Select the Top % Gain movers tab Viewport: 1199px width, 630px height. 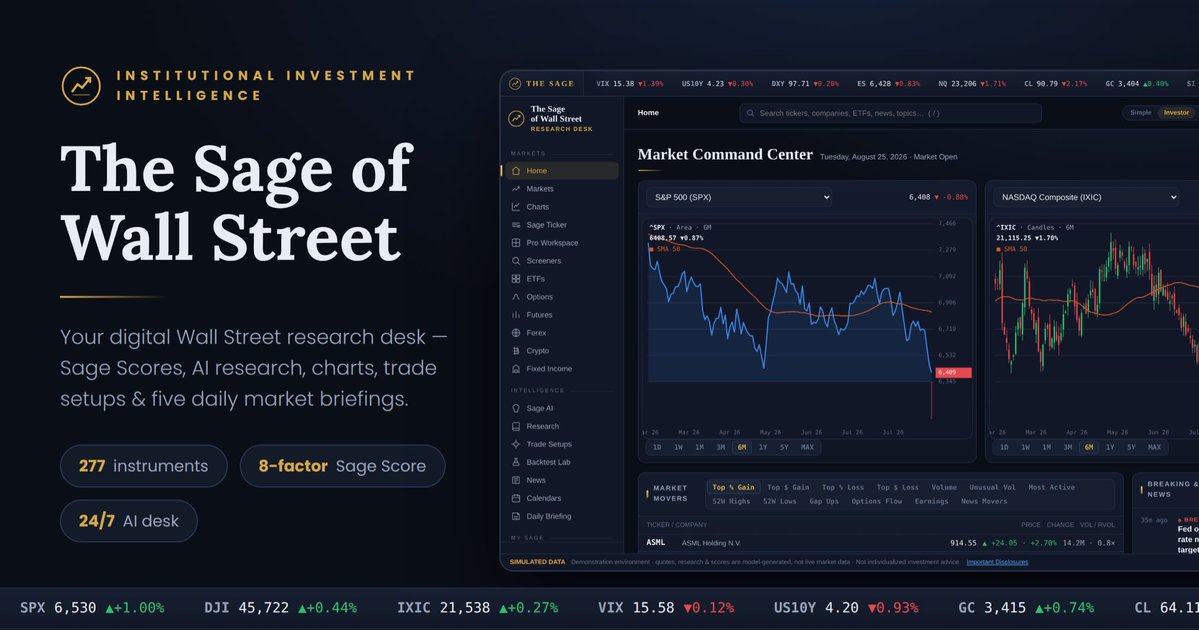(x=733, y=487)
